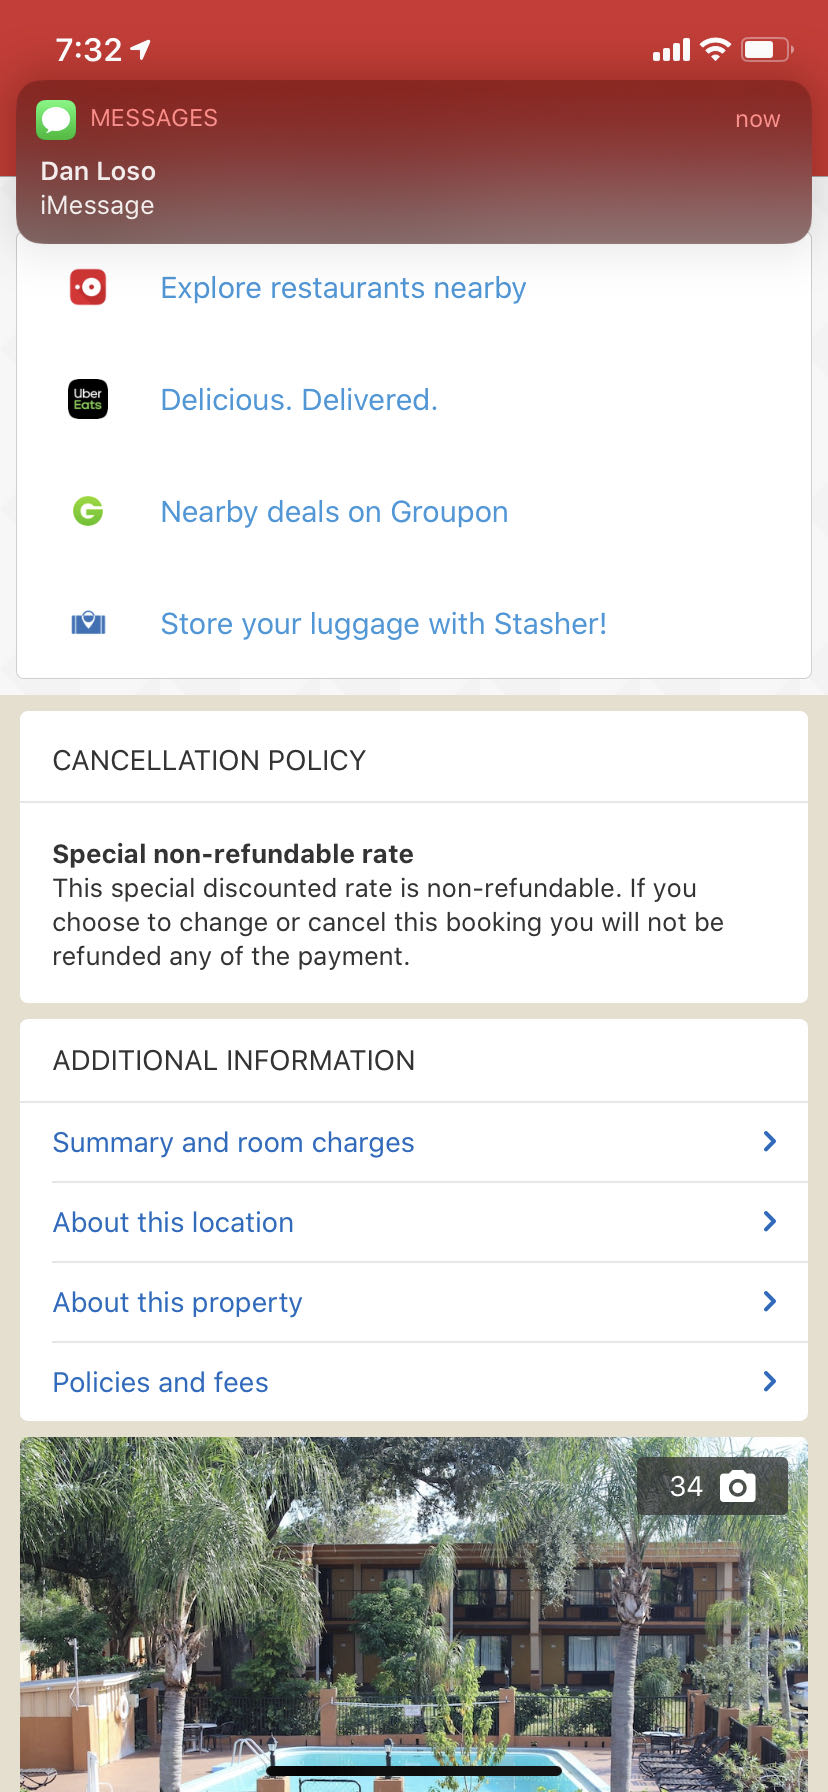The image size is (828, 1792).
Task: Open Nearby deals on Groupon link
Action: click(334, 512)
